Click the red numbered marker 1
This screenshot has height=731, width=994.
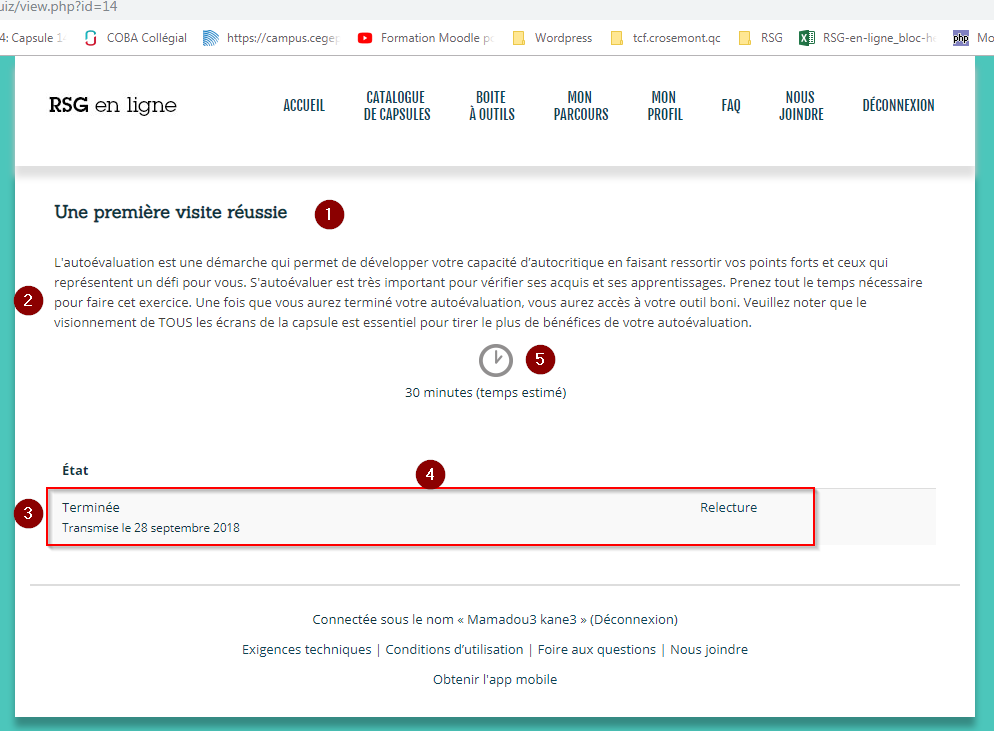click(328, 214)
